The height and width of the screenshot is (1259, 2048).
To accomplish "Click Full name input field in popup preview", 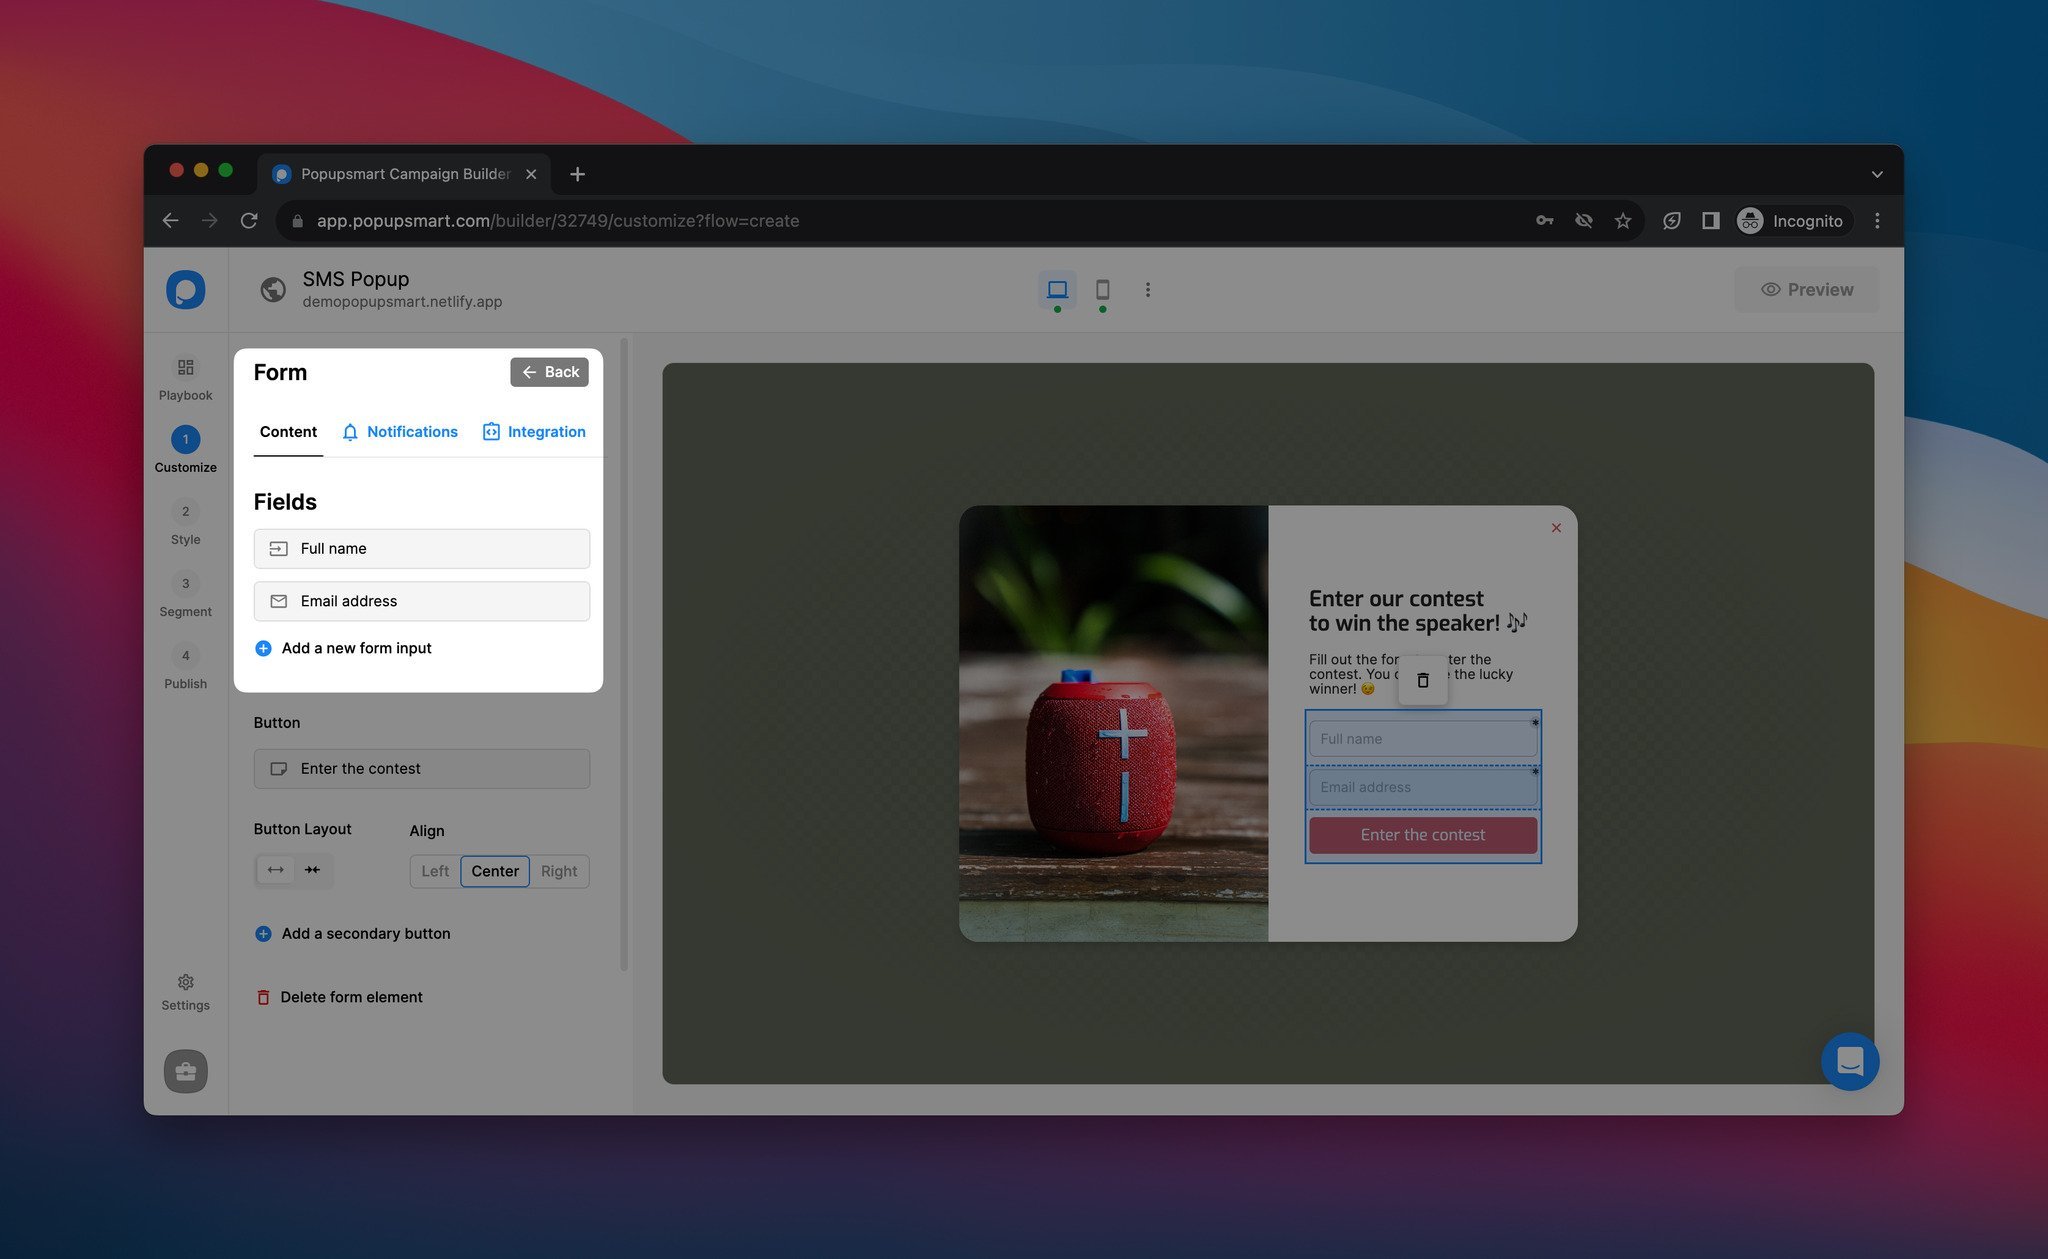I will (1420, 738).
